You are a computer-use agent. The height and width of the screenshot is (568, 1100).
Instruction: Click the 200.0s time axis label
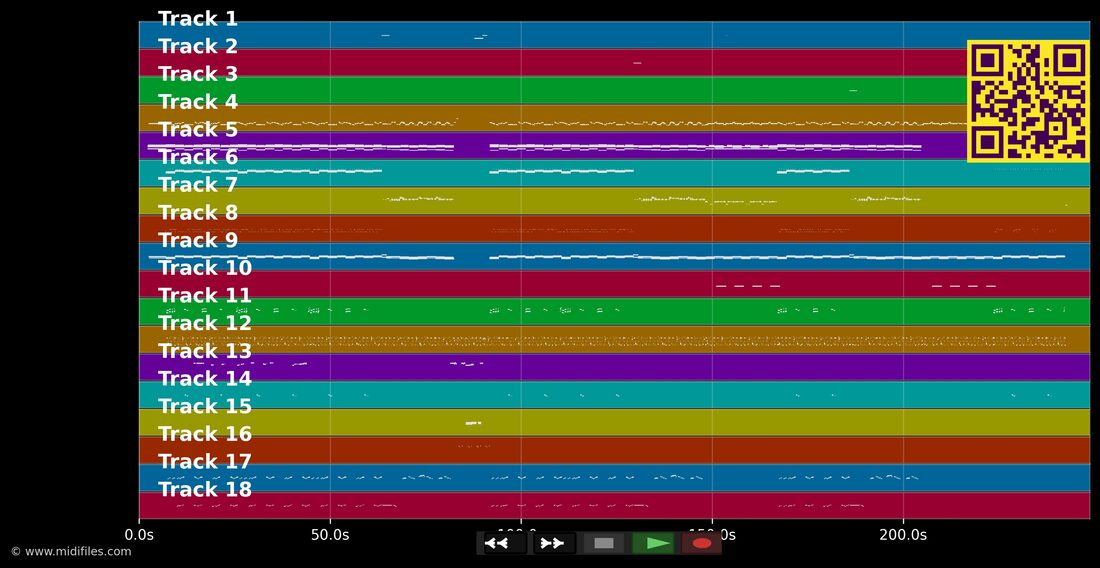click(903, 535)
